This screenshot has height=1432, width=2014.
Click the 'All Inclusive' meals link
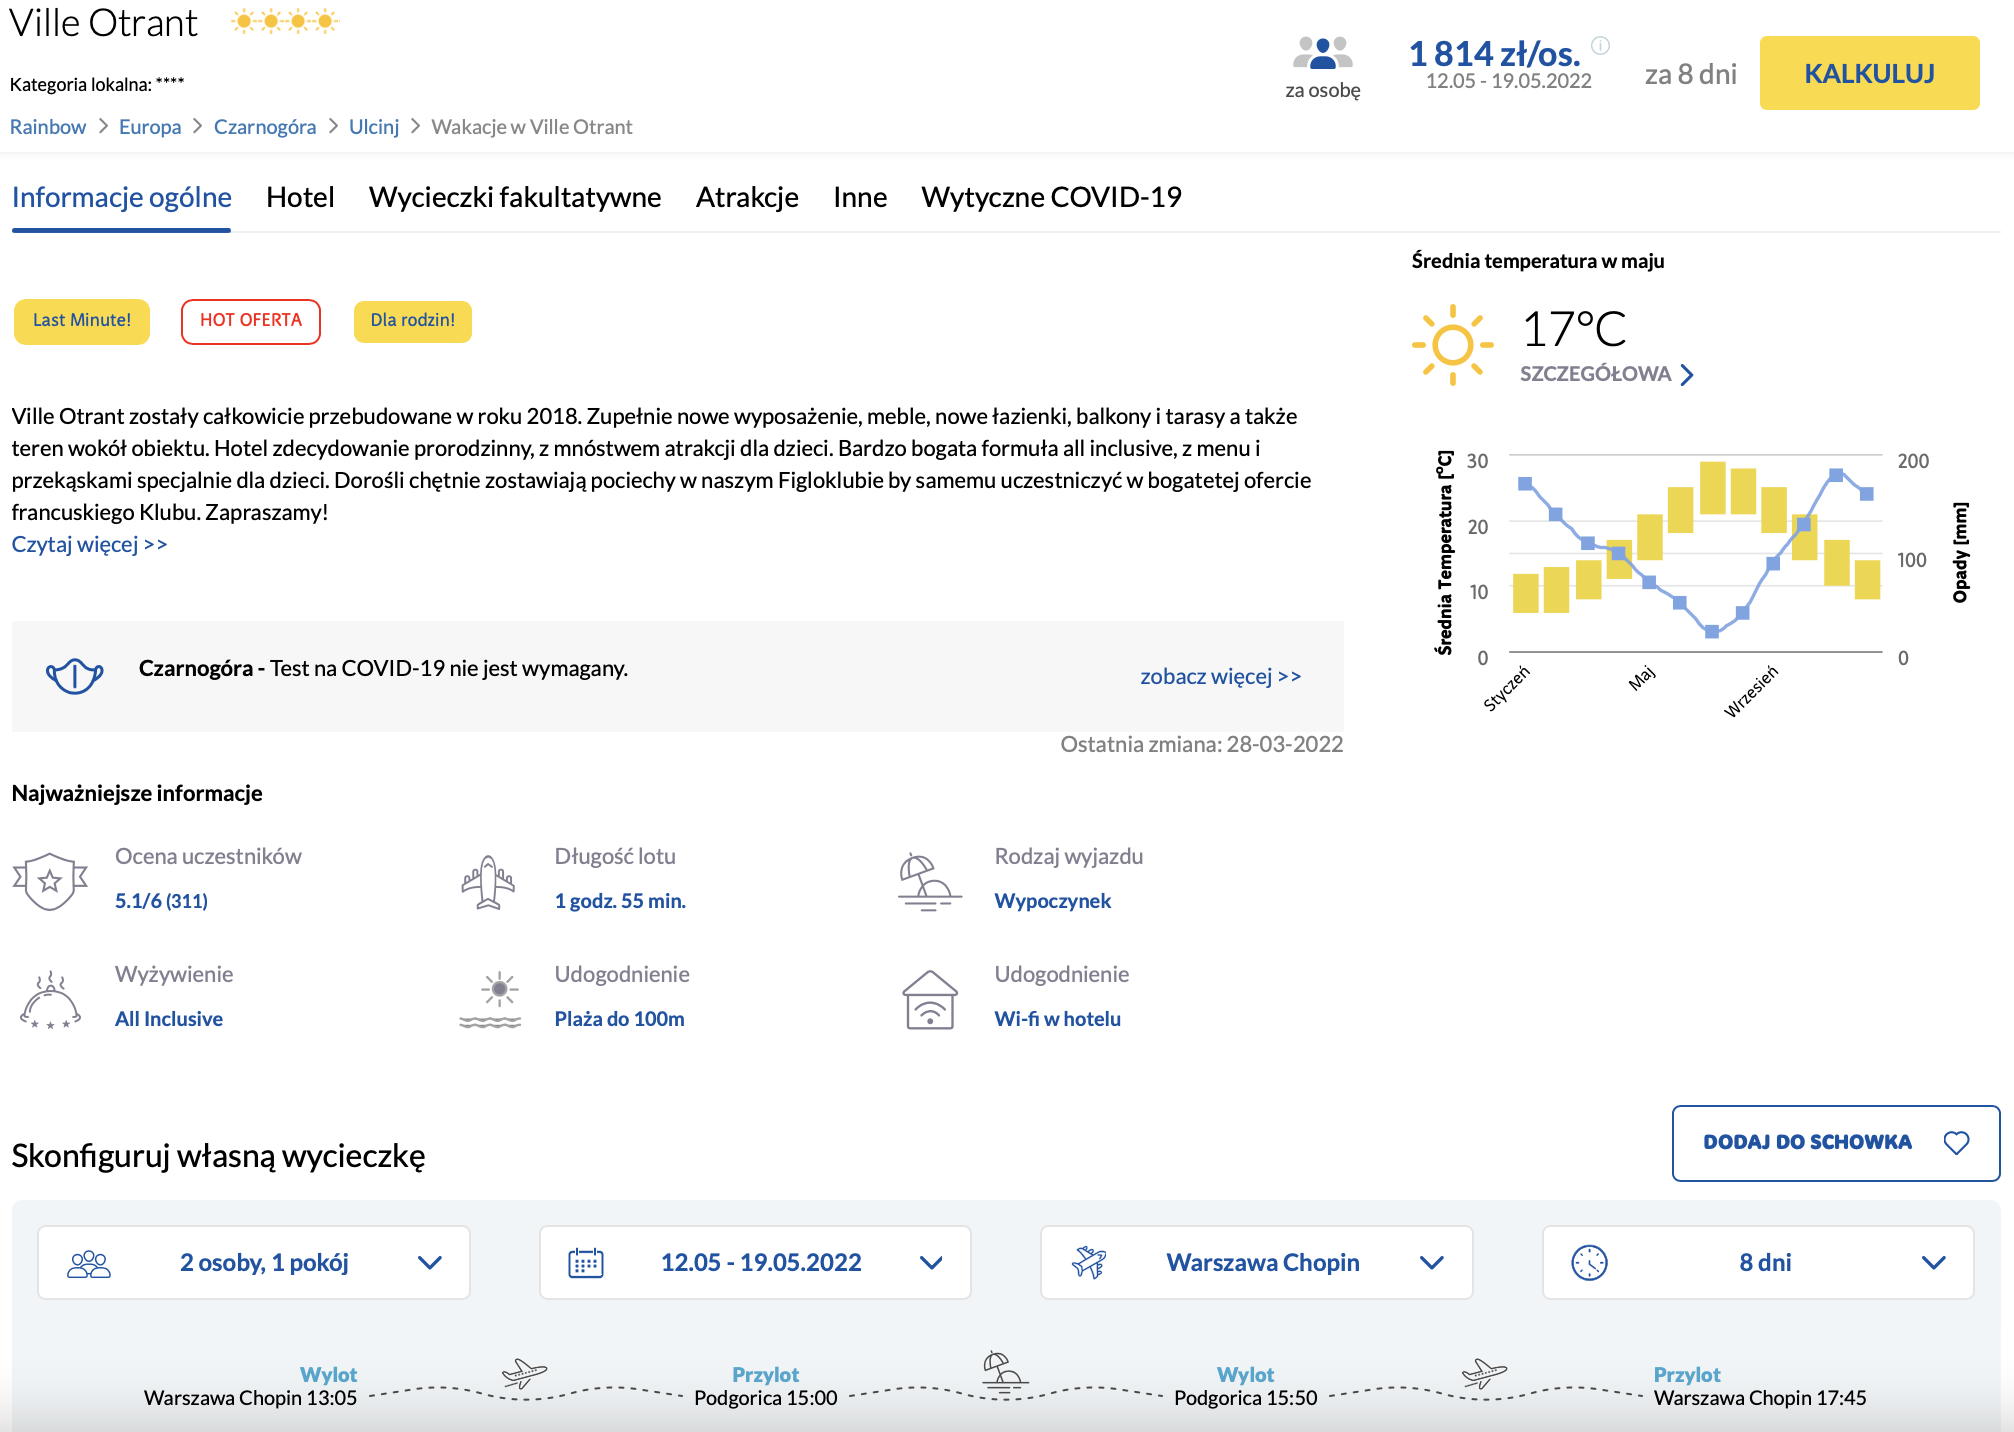click(169, 1019)
